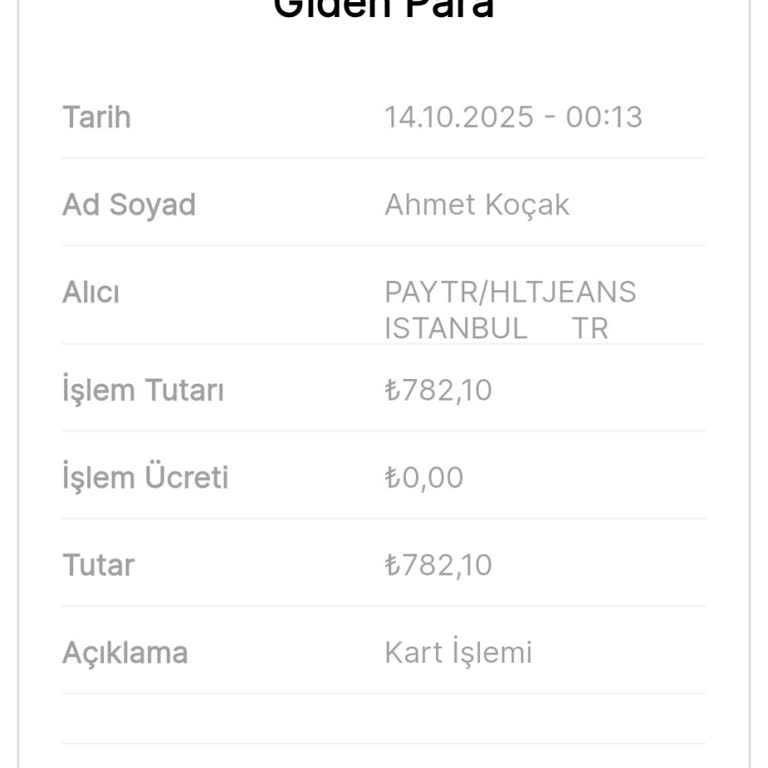Click the ISTANBUL TR location line

coord(496,328)
